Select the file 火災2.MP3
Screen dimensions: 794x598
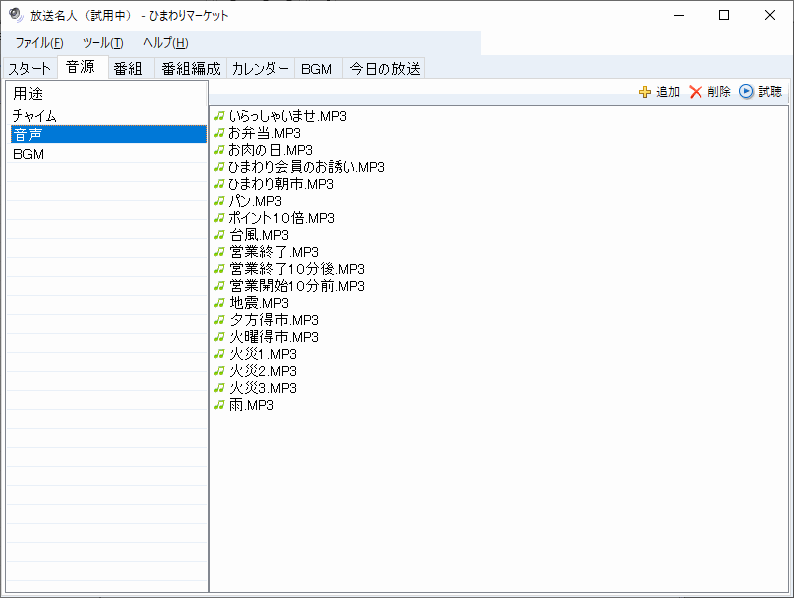(262, 371)
